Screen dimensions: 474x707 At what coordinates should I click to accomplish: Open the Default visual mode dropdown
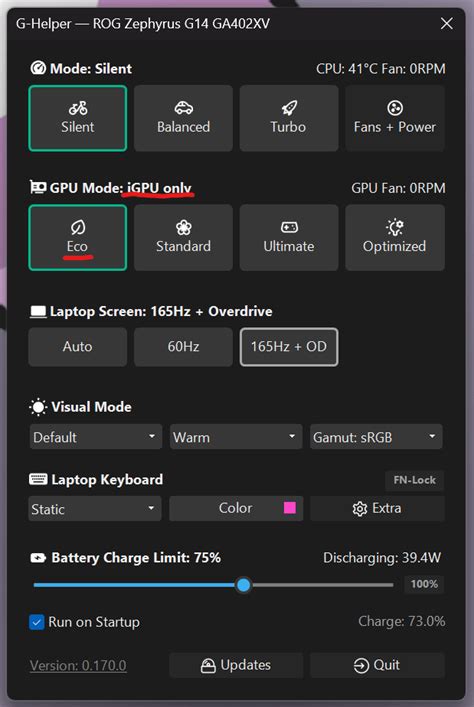(x=96, y=437)
